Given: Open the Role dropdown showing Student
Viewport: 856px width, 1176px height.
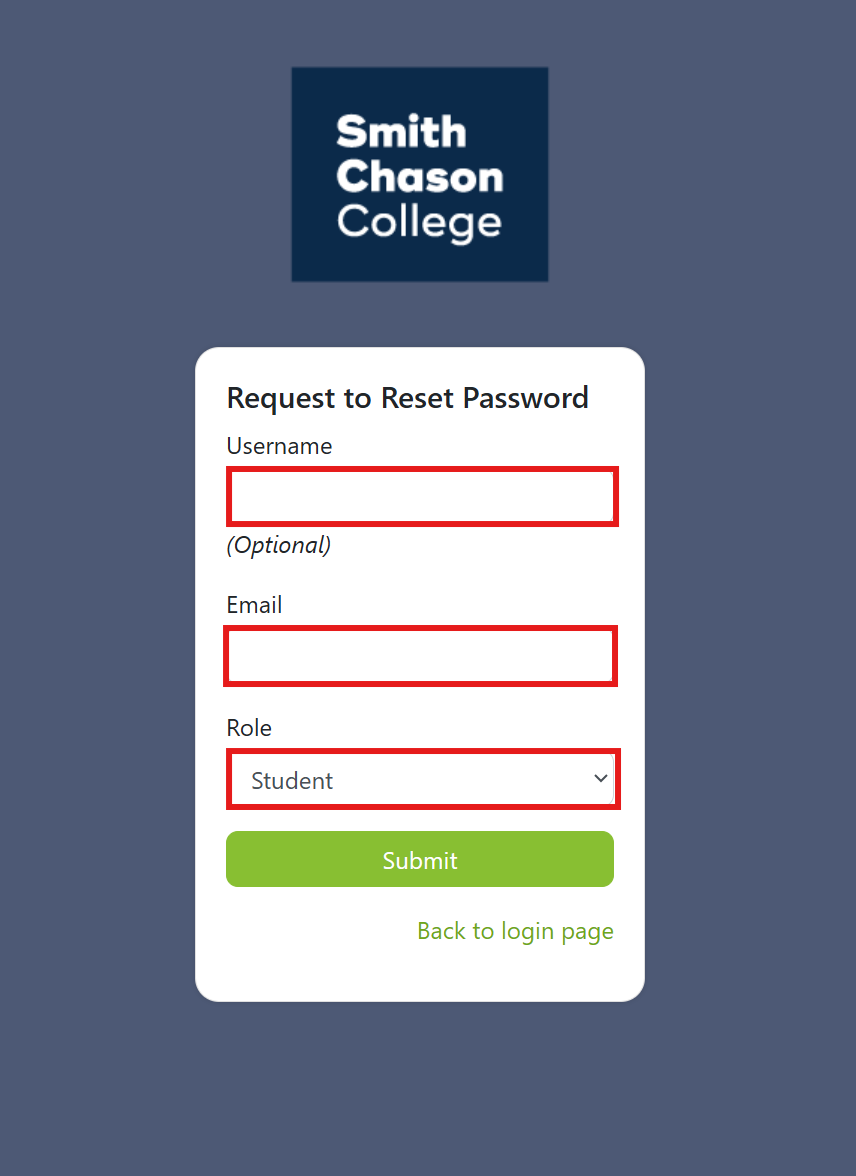Looking at the screenshot, I should pos(422,779).
